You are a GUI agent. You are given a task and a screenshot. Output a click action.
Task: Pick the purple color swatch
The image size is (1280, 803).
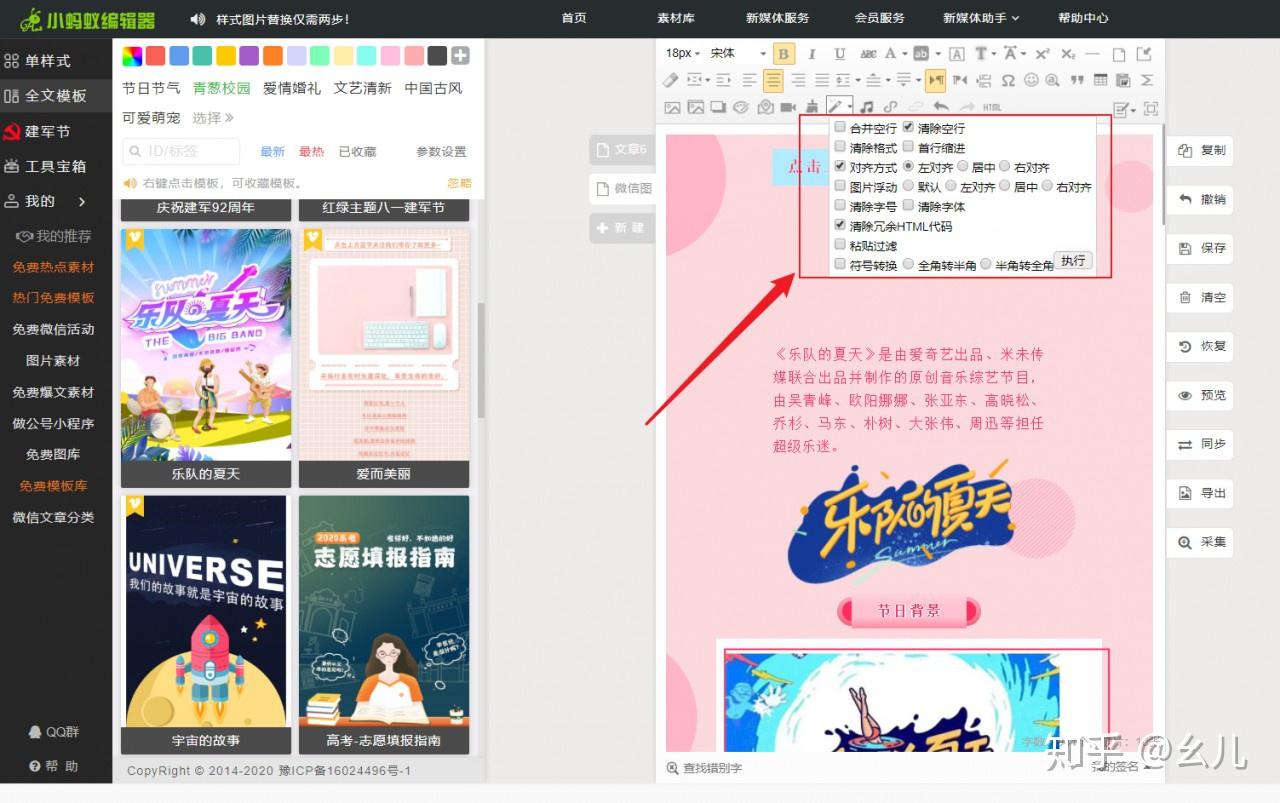pyautogui.click(x=249, y=56)
